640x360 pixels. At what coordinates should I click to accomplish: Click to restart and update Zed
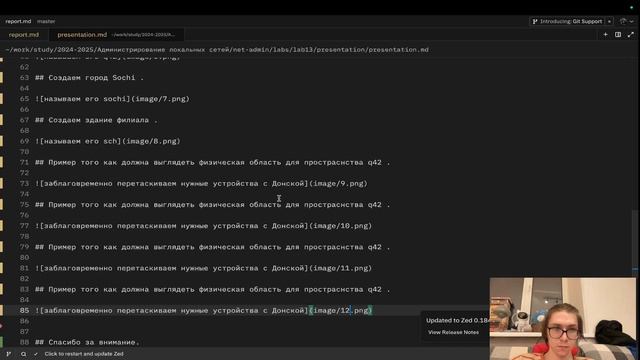84,354
